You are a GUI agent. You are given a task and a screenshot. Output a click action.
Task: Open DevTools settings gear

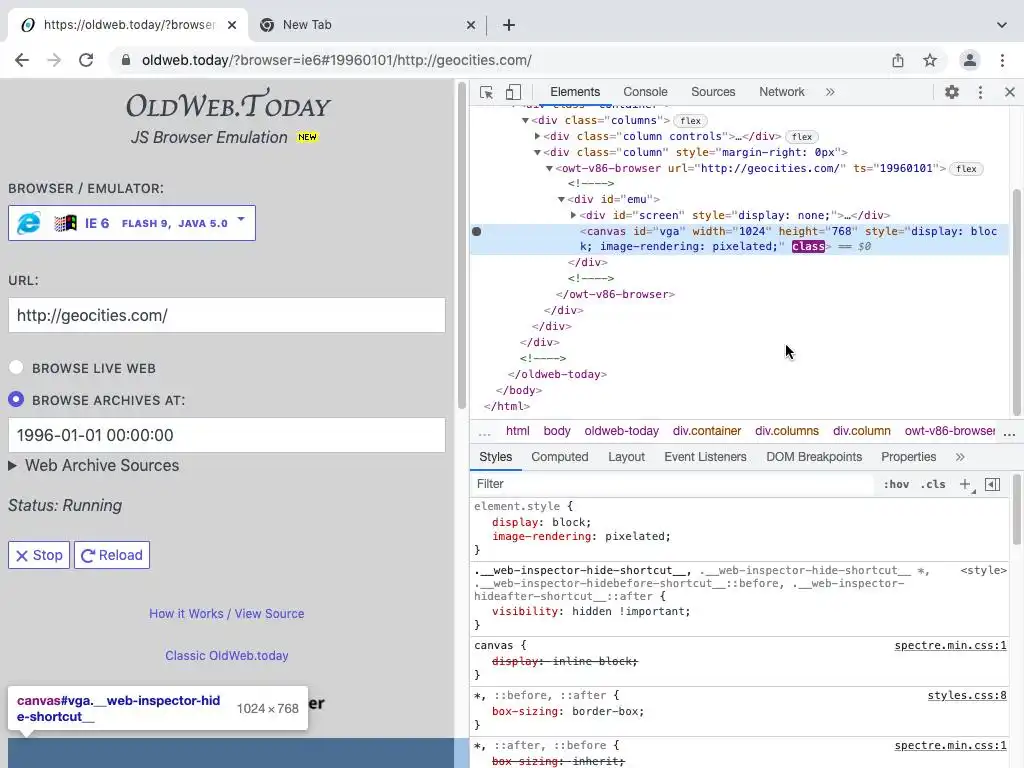952,92
